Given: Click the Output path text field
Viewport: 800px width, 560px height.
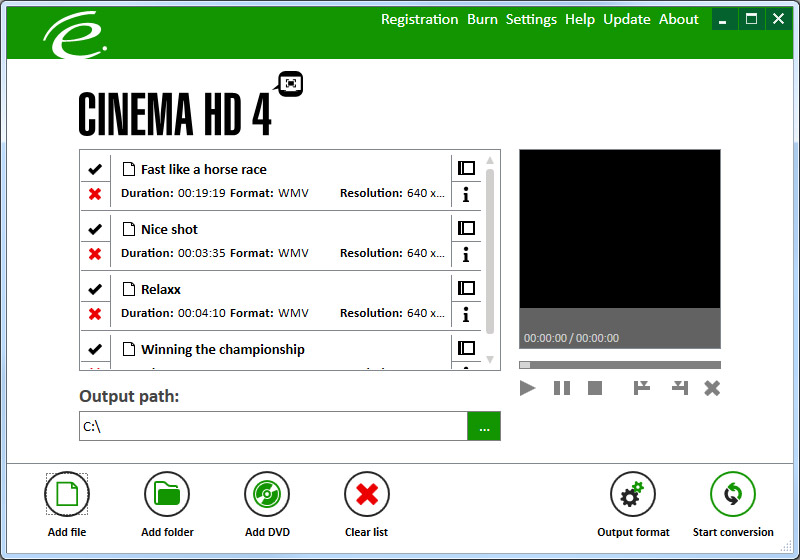Looking at the screenshot, I should (273, 426).
